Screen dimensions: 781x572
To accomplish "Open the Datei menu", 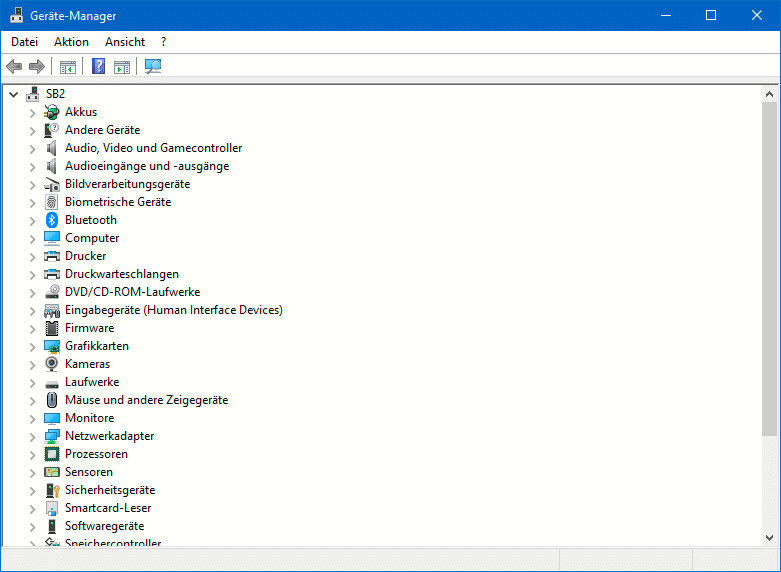I will (x=24, y=42).
